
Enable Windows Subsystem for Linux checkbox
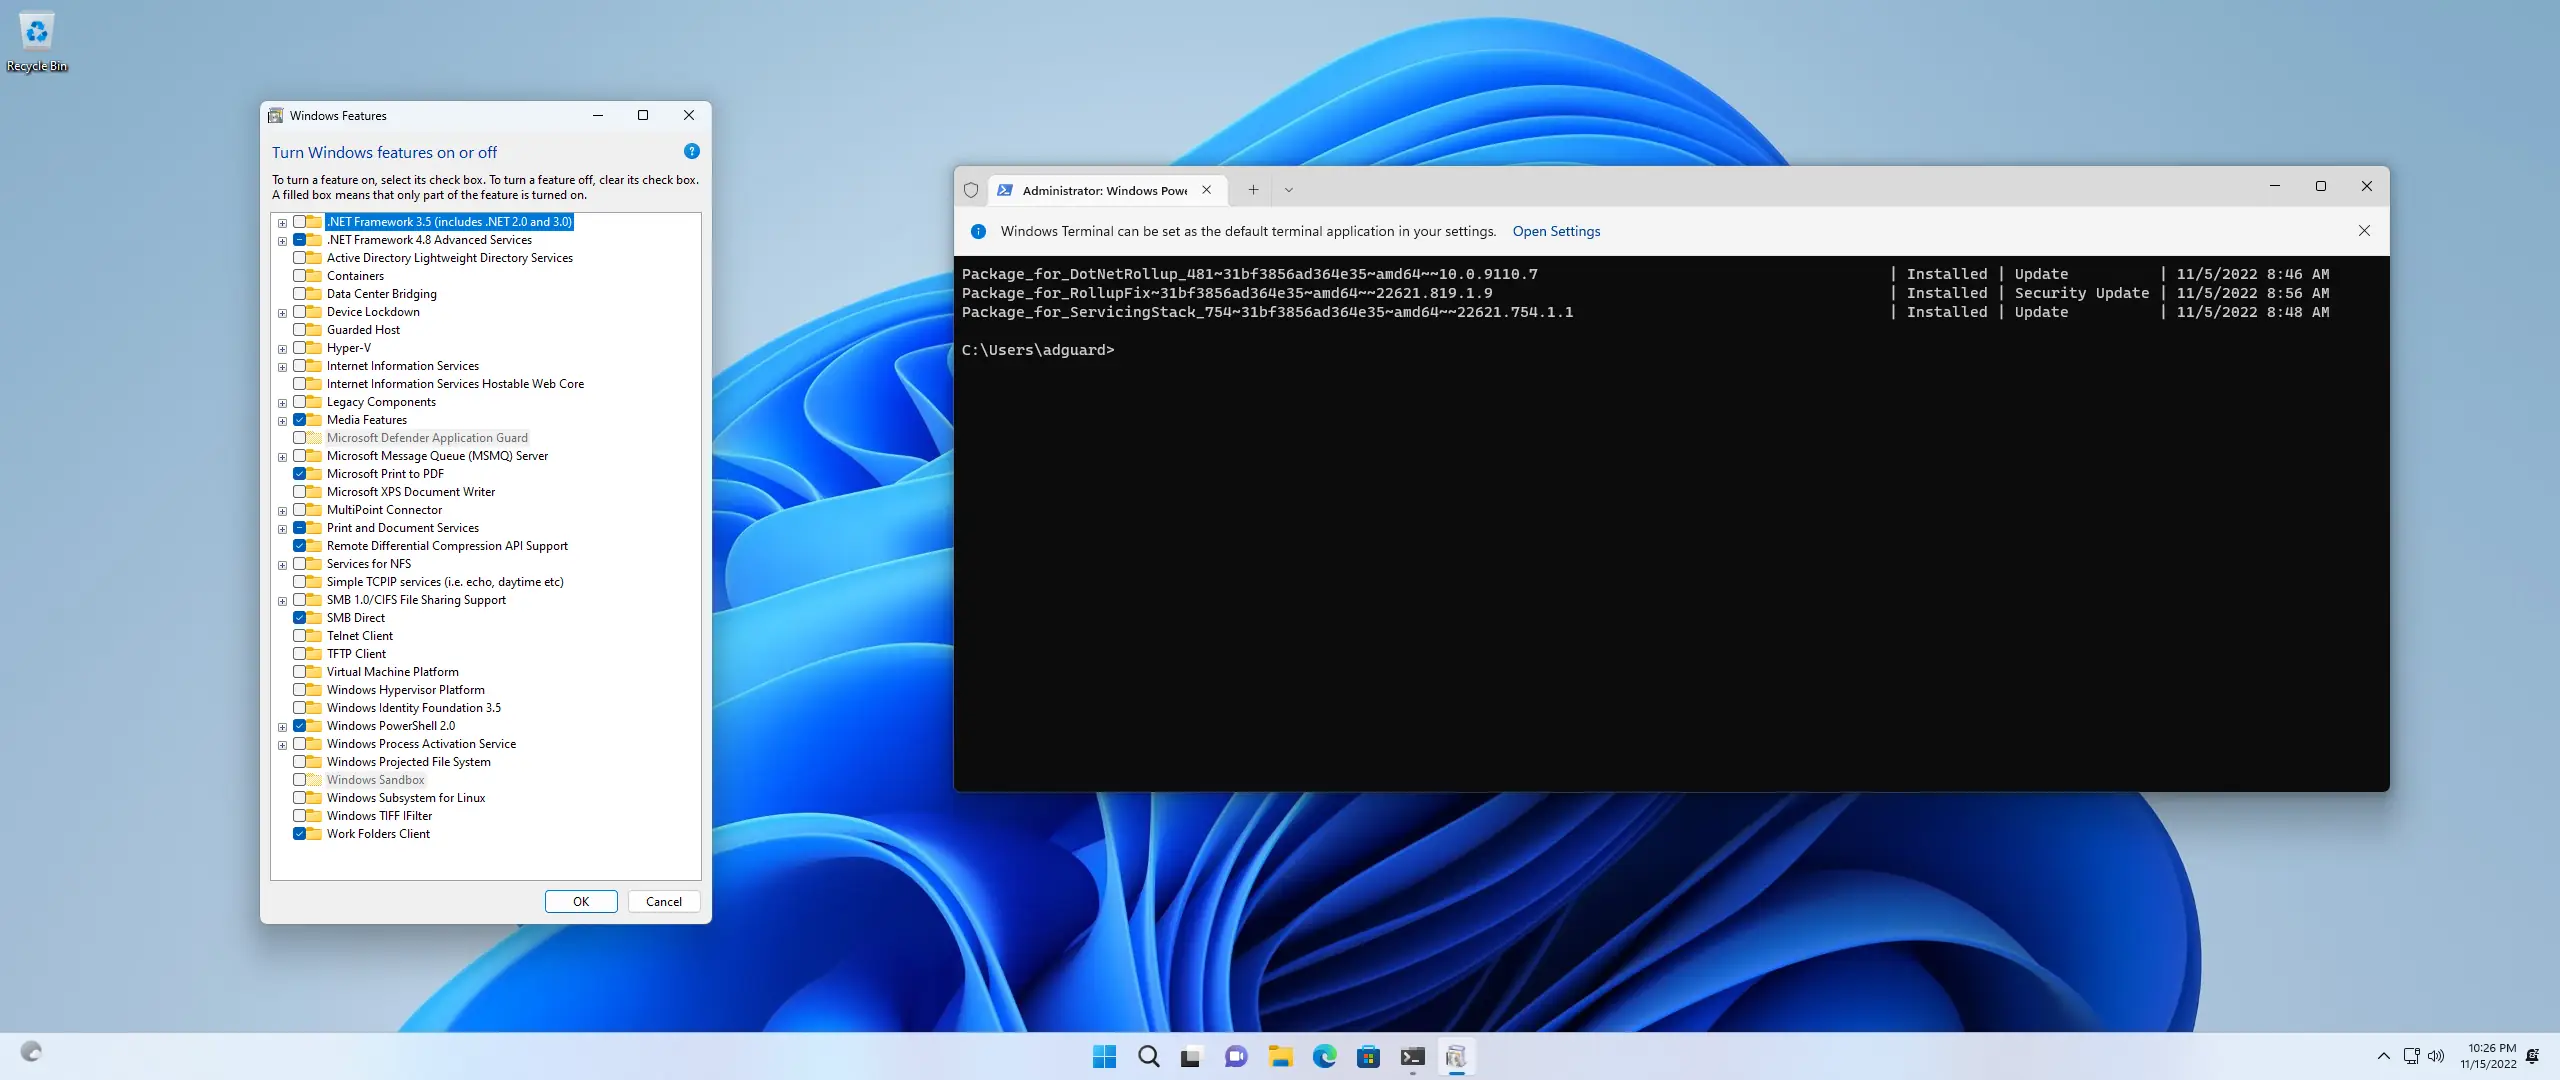point(299,798)
